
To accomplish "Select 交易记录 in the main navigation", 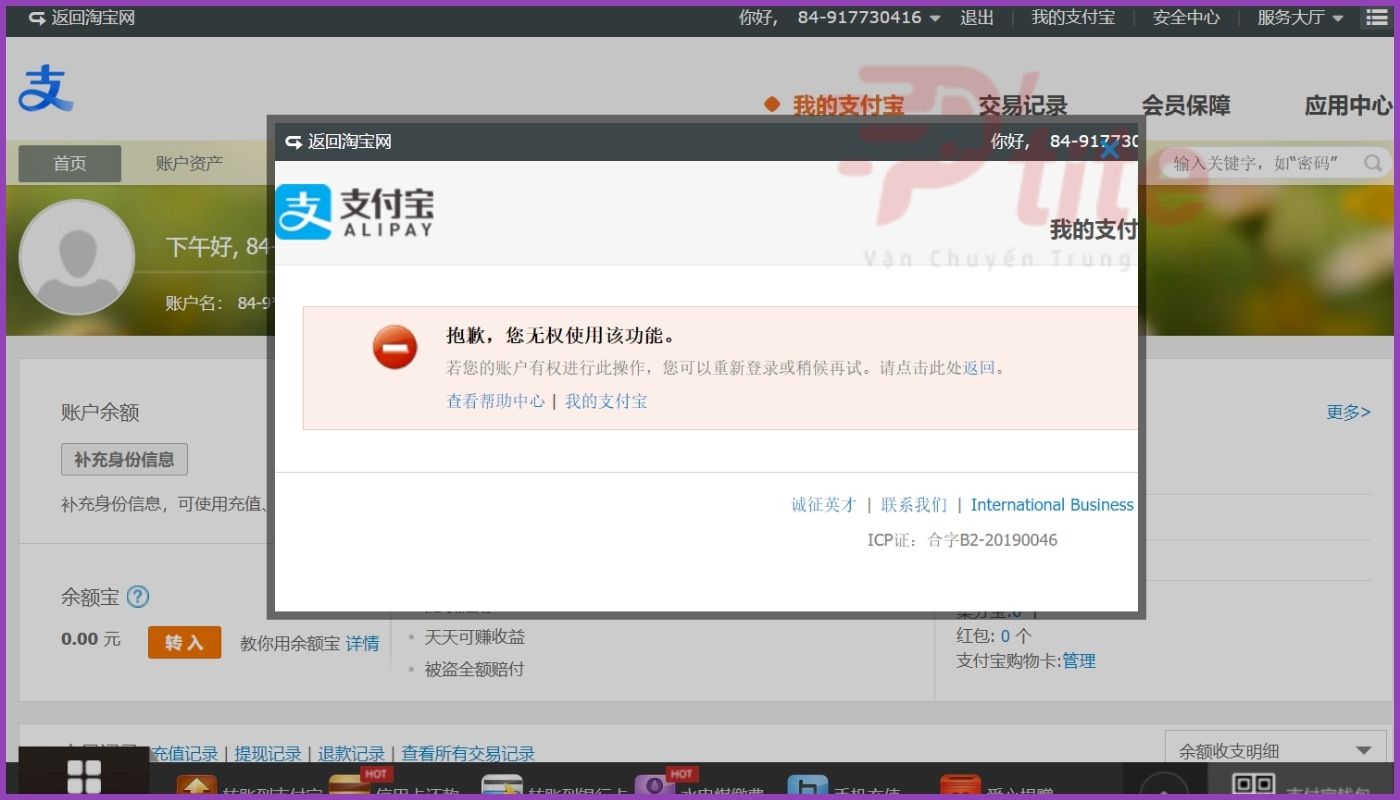I will (1023, 105).
